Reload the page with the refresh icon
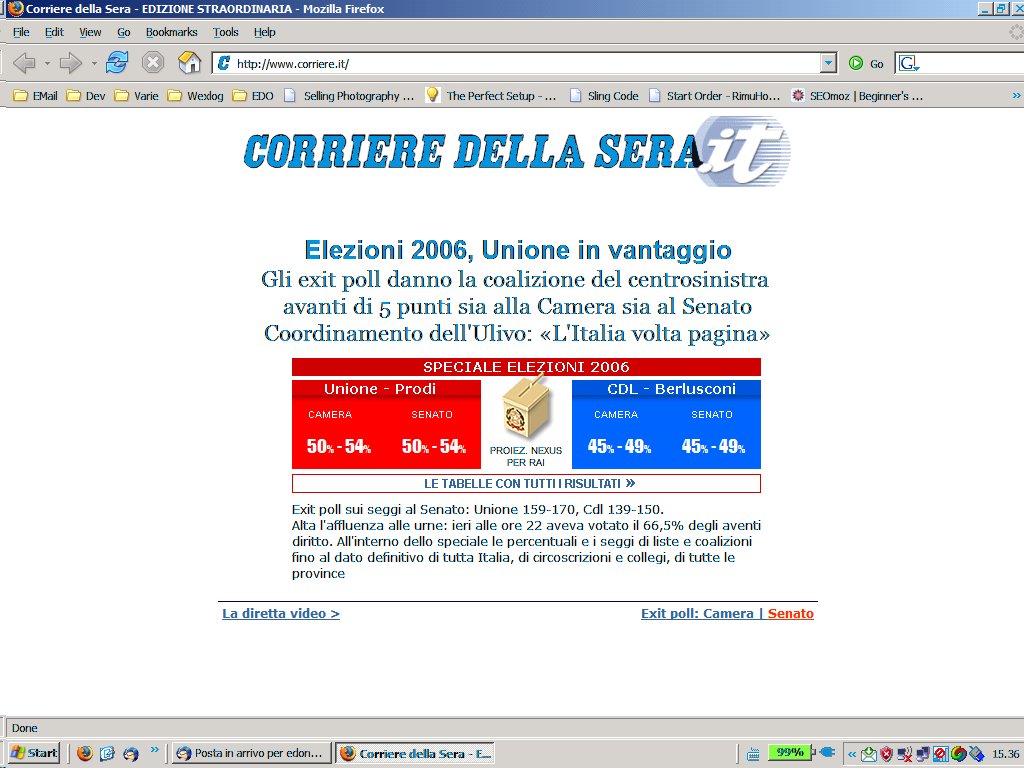Image resolution: width=1024 pixels, height=768 pixels. pyautogui.click(x=117, y=63)
